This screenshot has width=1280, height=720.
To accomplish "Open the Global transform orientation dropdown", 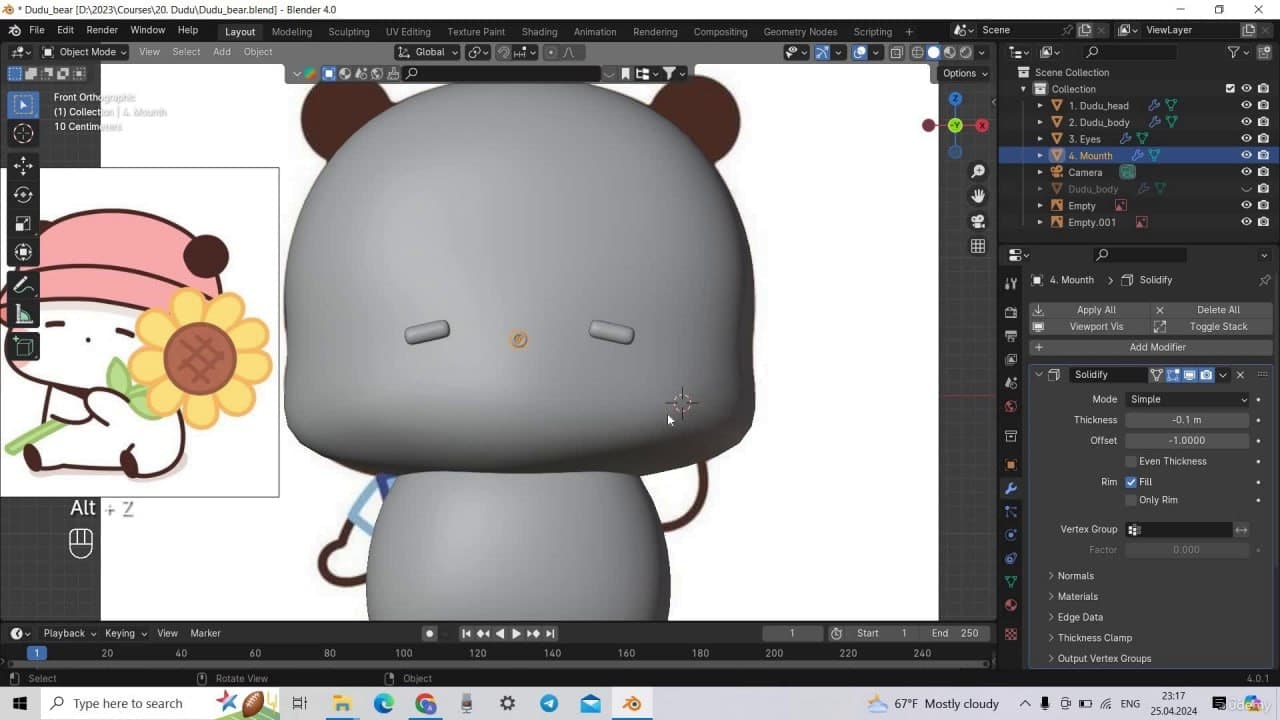I will [x=428, y=52].
